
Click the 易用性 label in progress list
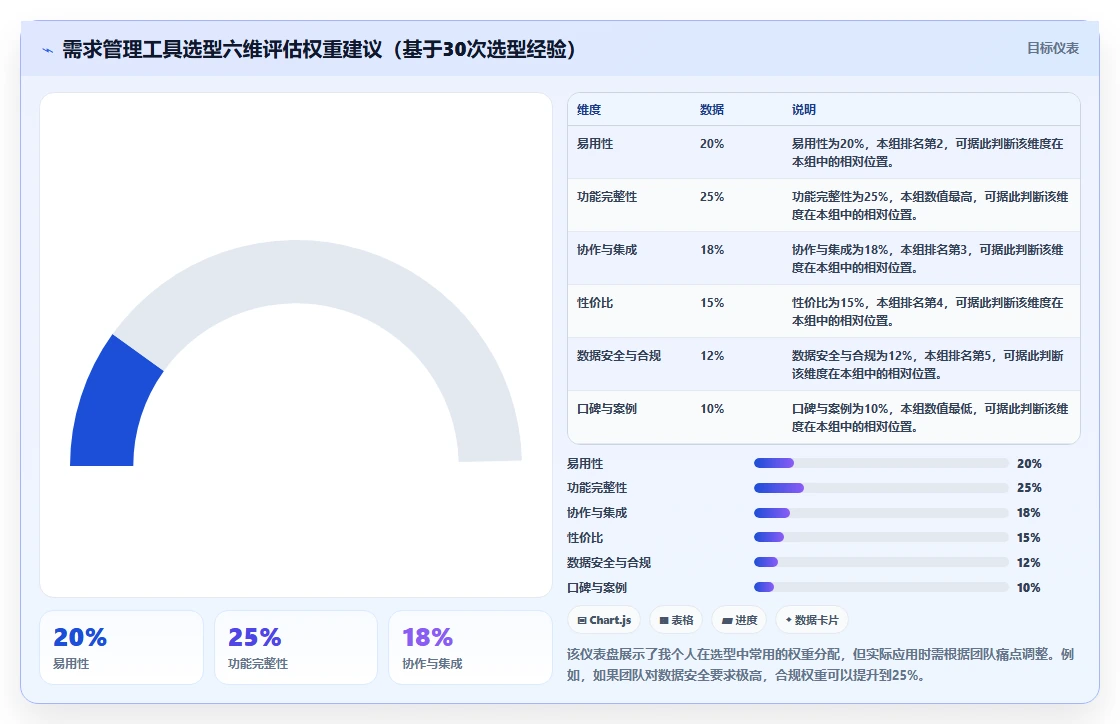[585, 463]
